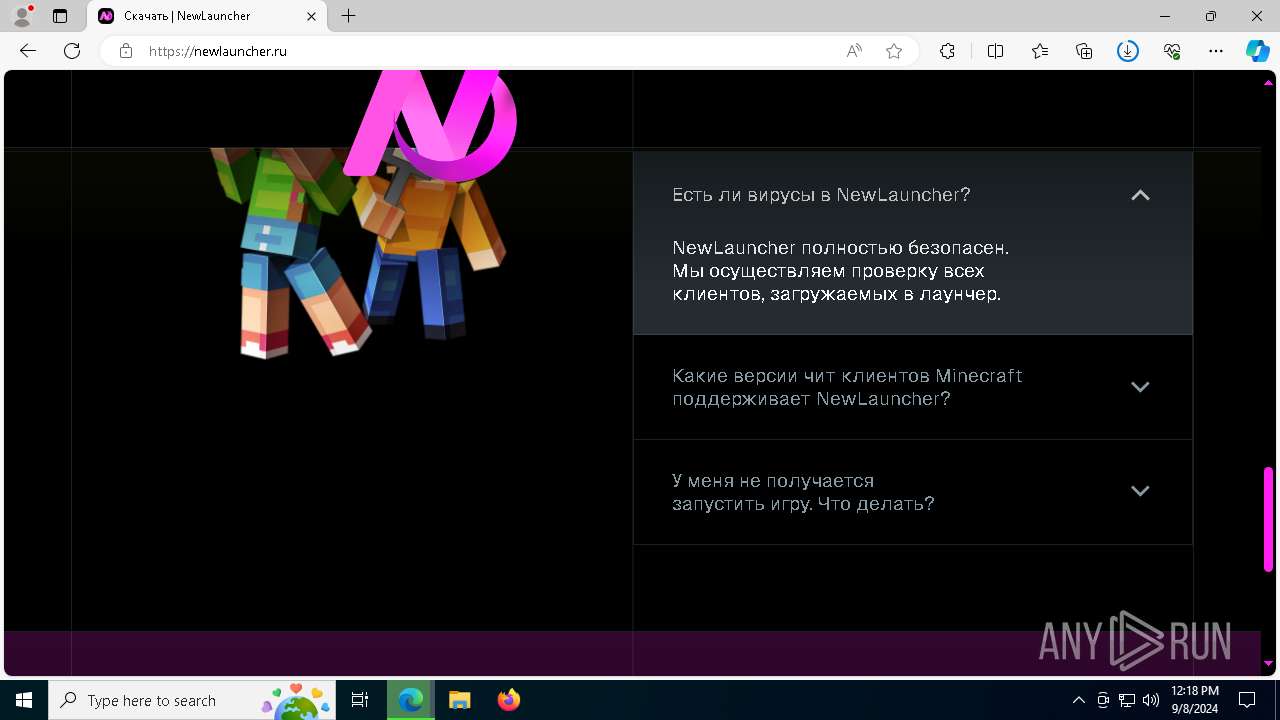Click the taskbar search box
The width and height of the screenshot is (1280, 720).
coord(194,700)
